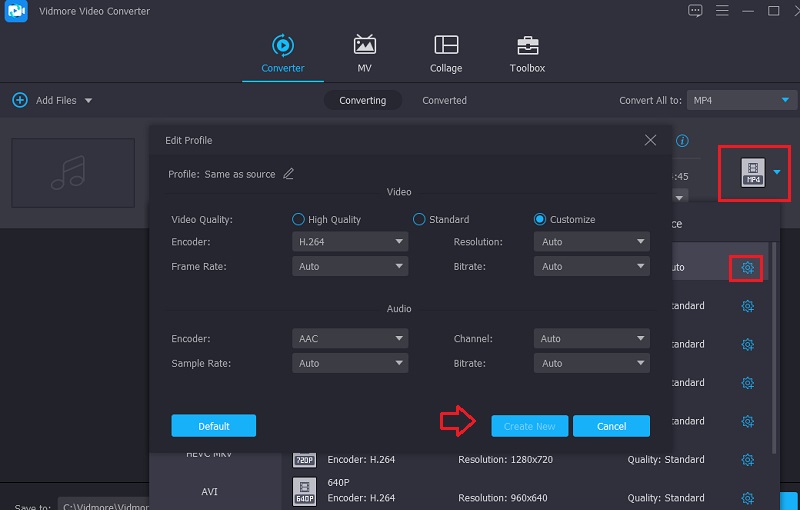The image size is (800, 510).
Task: Open the Collage tab icon
Action: [446, 45]
